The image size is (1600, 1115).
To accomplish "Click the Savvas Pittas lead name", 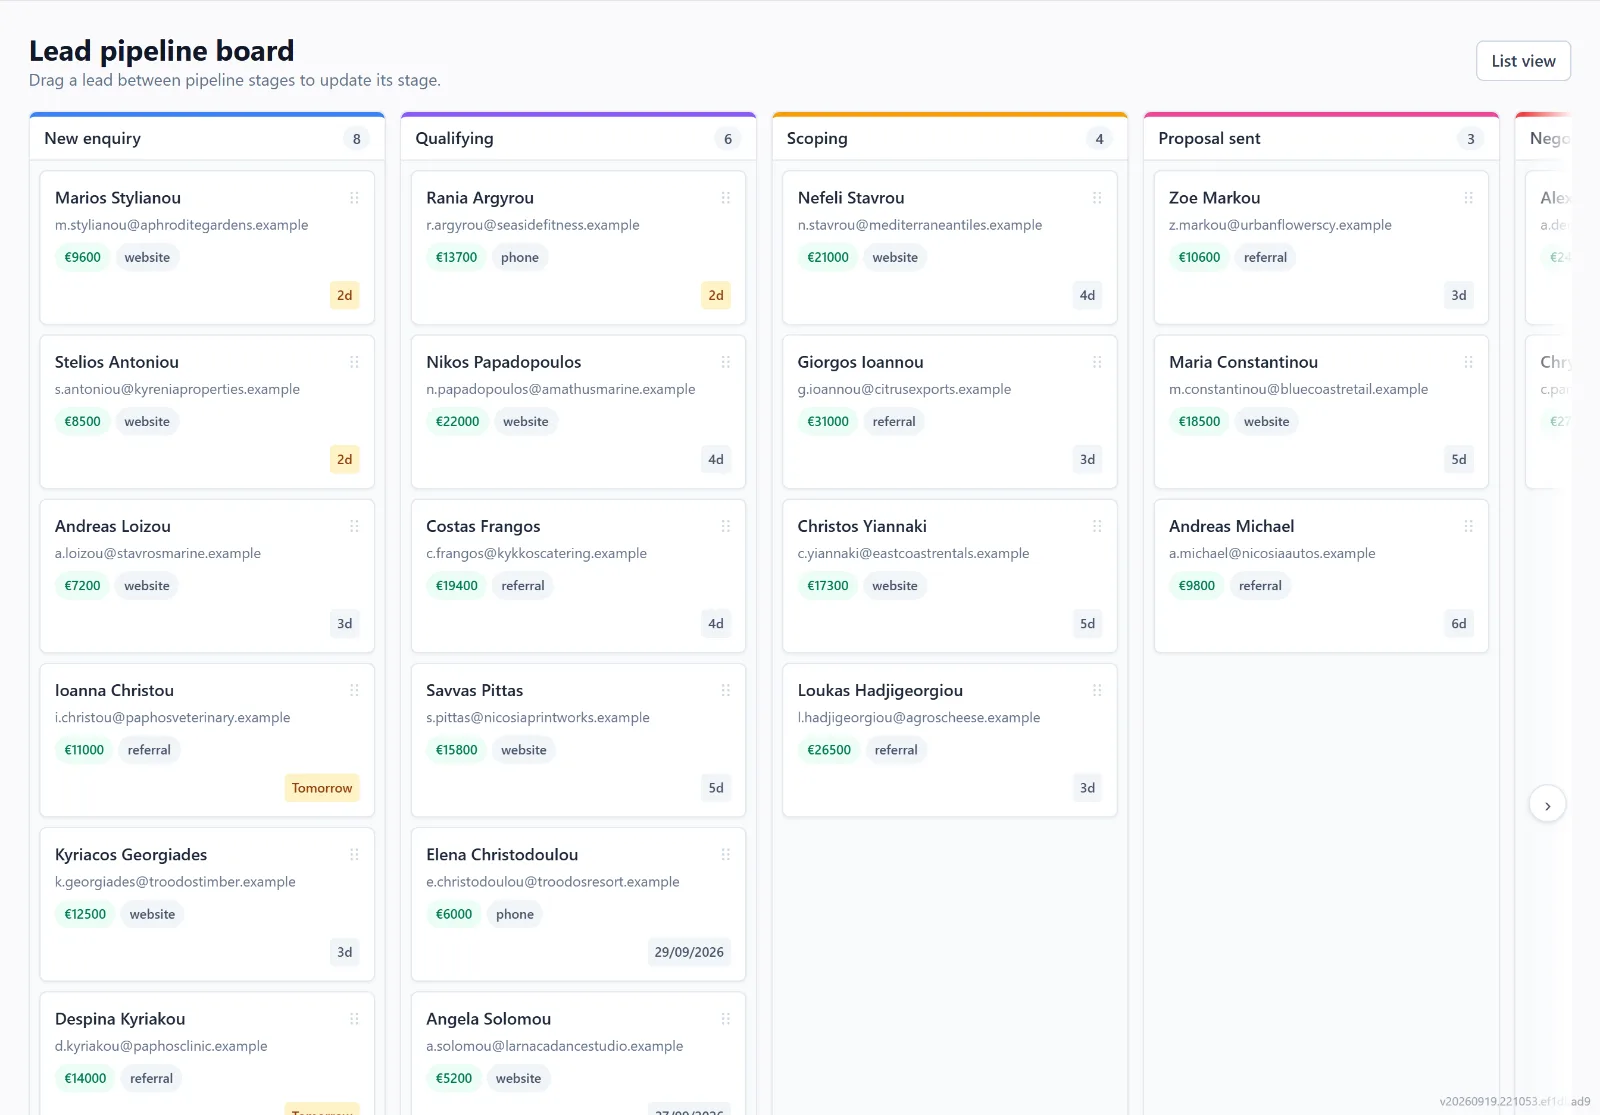I will click(x=475, y=690).
